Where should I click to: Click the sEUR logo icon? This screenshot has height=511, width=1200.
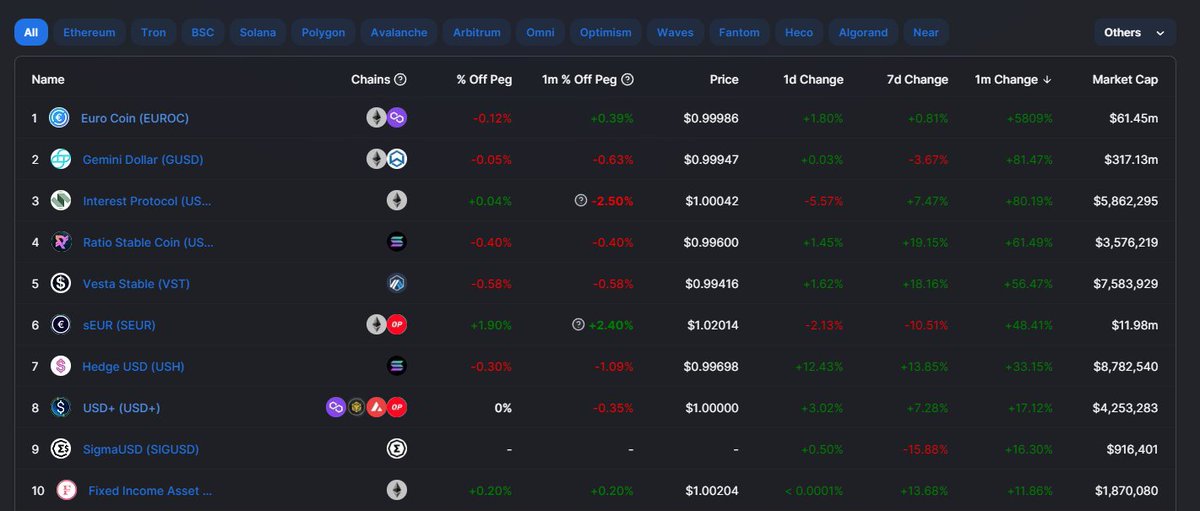pyautogui.click(x=61, y=325)
